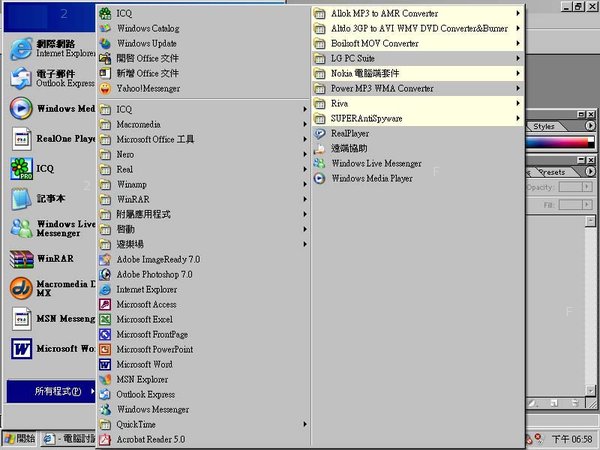Open Opacity slider arrow in Photoshop
The height and width of the screenshot is (450, 600).
pyautogui.click(x=587, y=187)
